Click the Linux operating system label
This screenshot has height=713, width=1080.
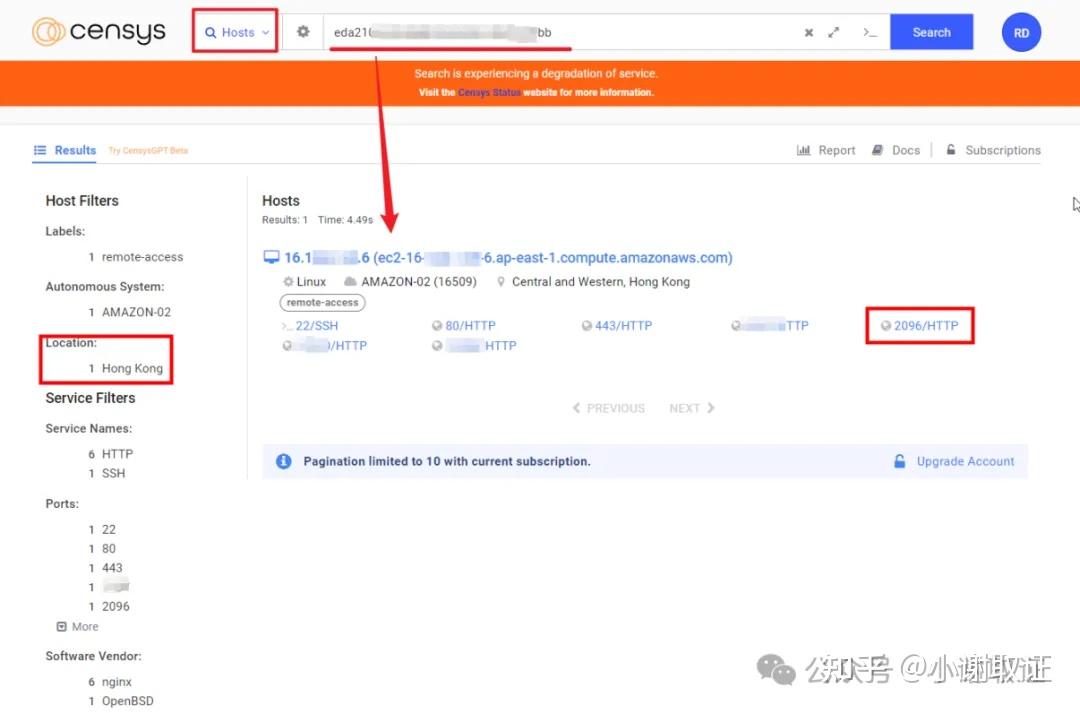click(311, 282)
